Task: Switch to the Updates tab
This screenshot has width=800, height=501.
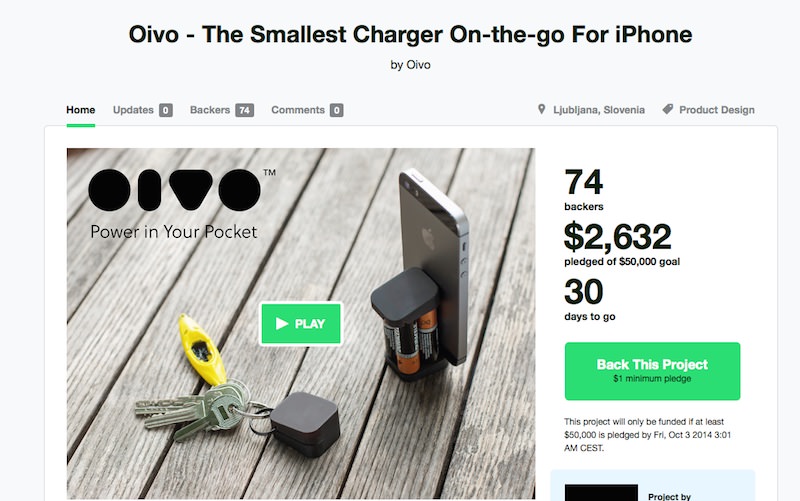Action: tap(133, 110)
